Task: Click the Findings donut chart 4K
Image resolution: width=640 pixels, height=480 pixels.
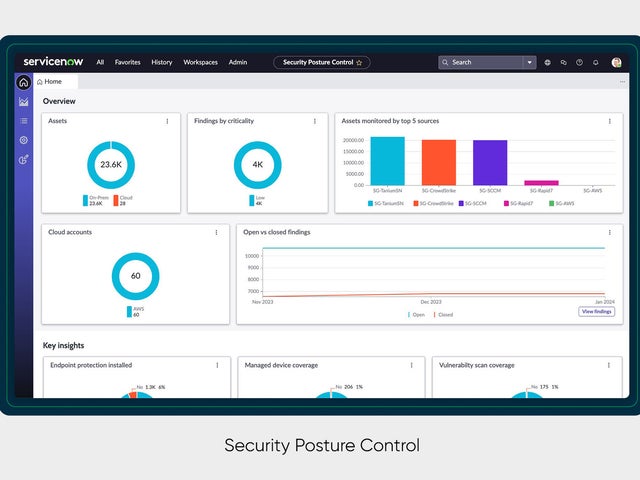Action: coord(258,165)
